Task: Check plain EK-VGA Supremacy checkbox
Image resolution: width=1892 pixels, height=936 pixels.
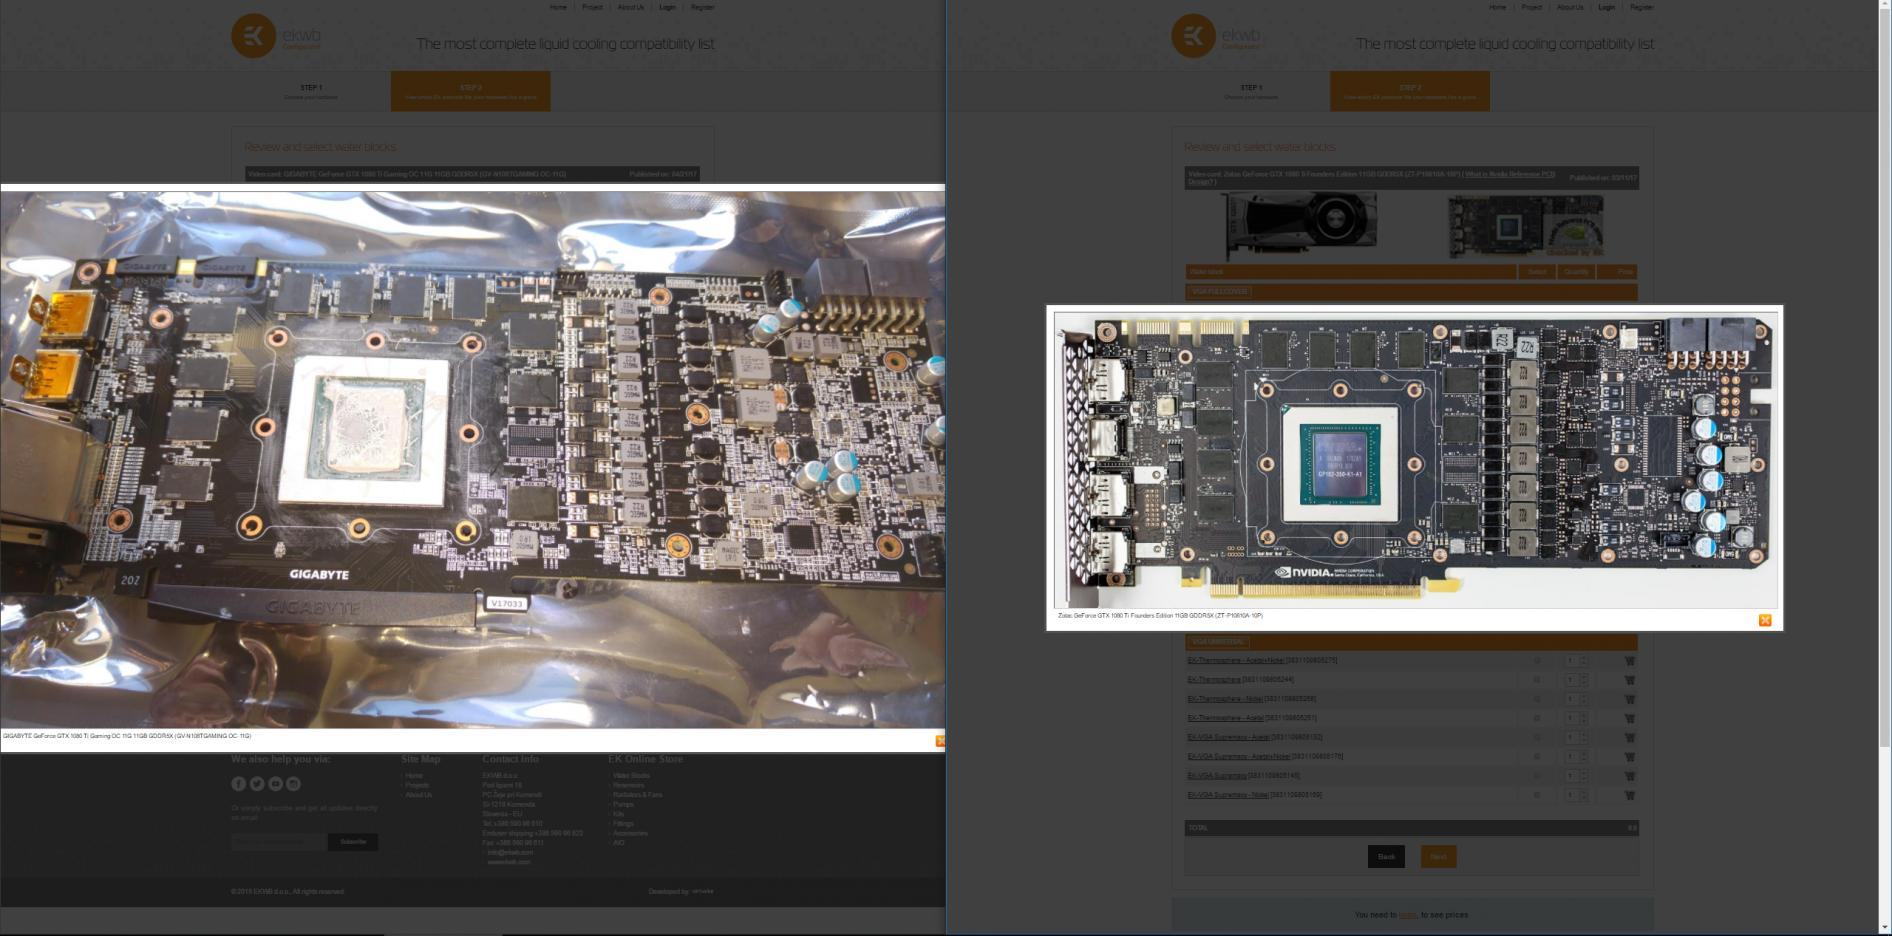Action: tap(1537, 776)
